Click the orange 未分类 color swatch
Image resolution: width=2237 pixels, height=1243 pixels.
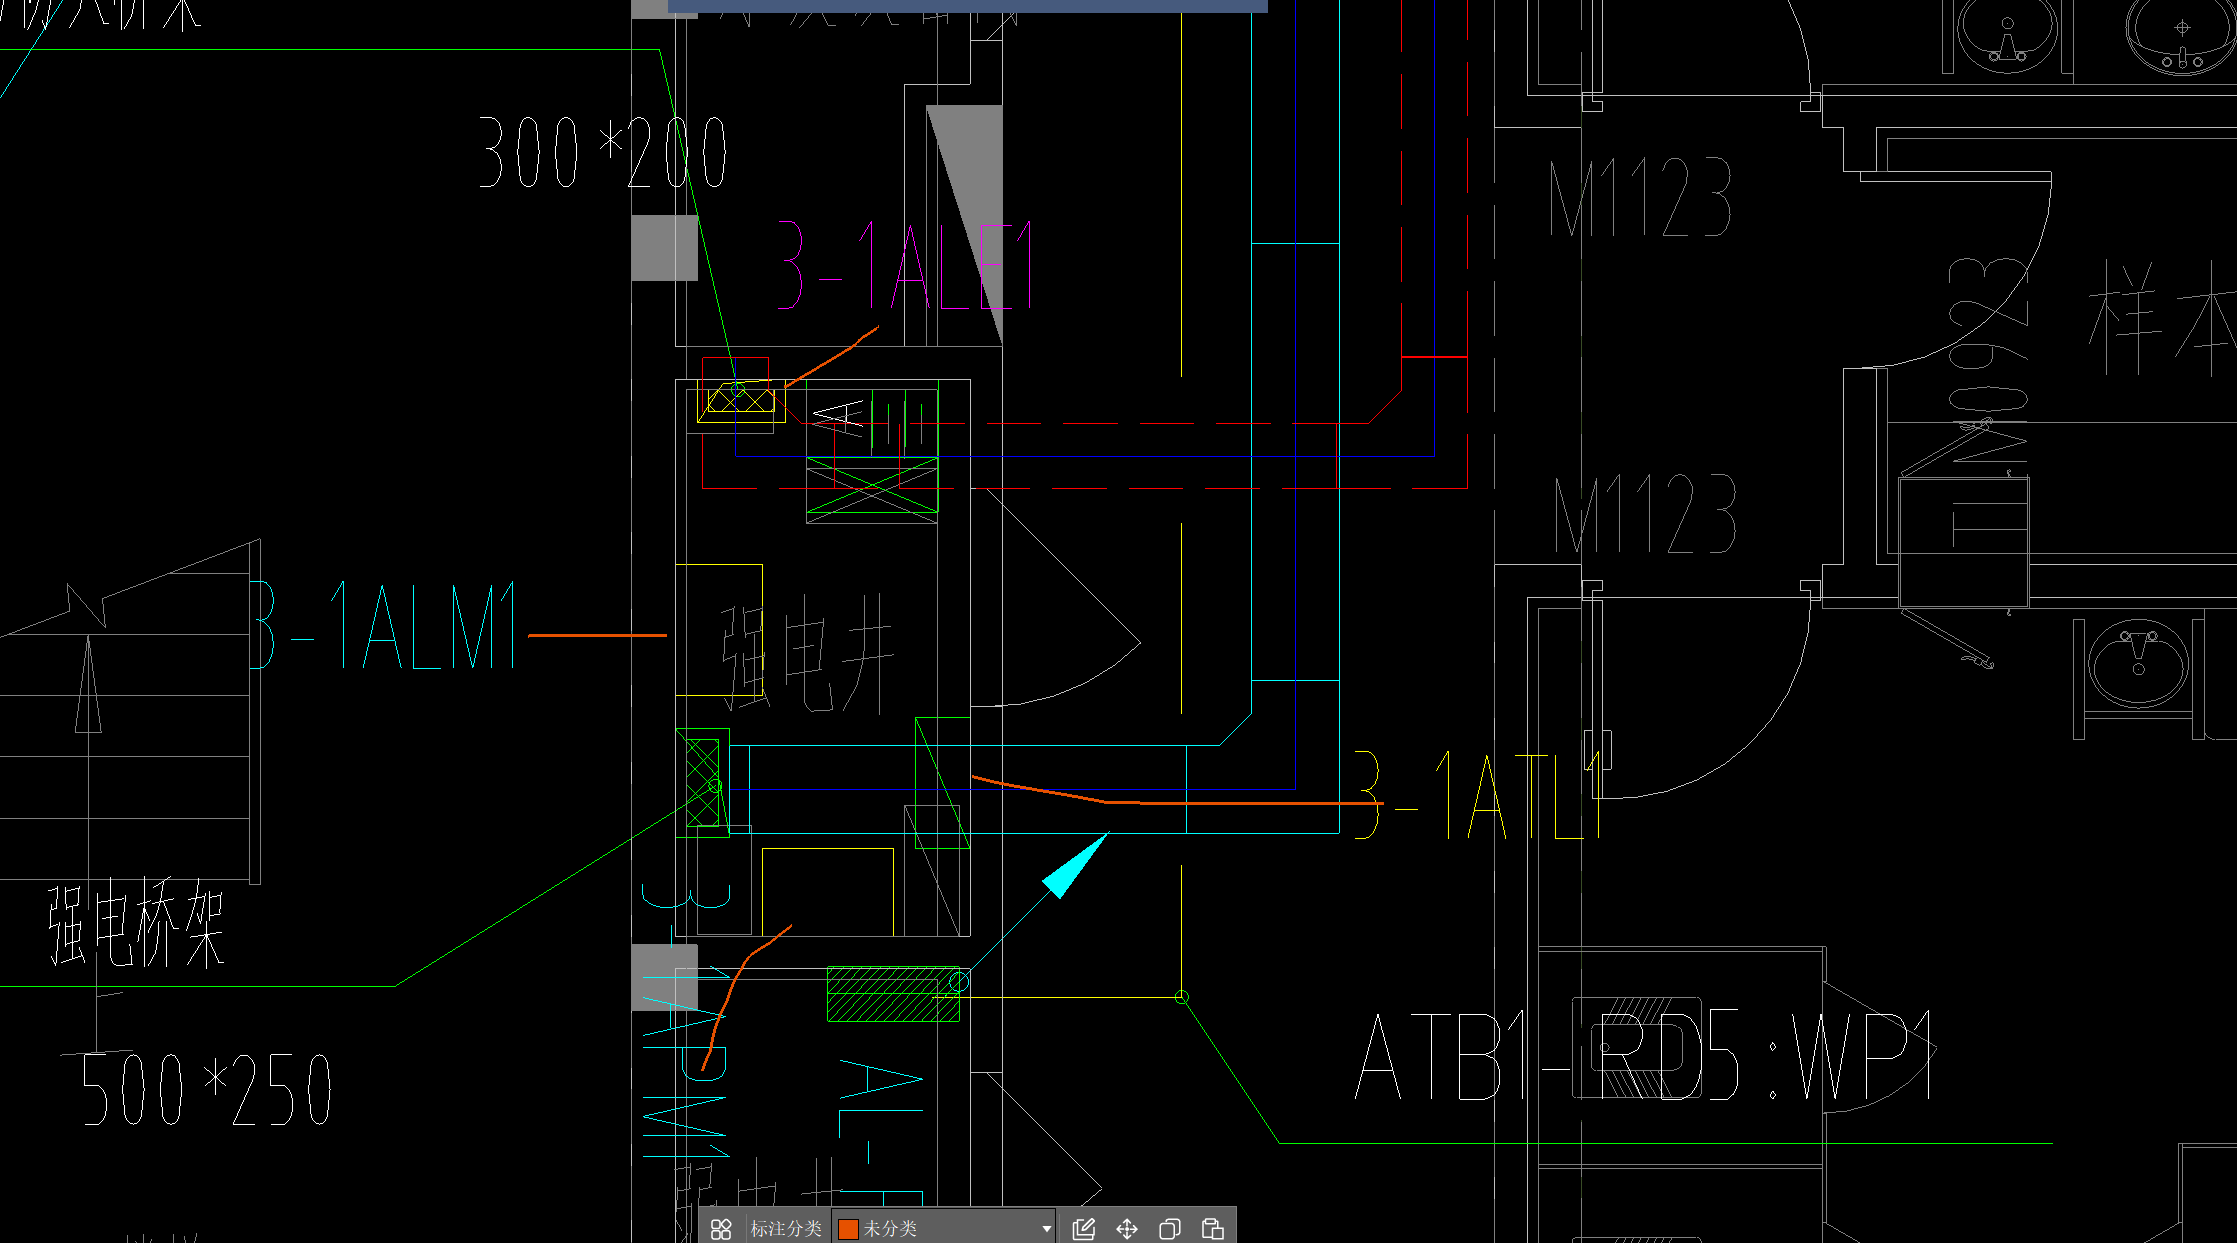pyautogui.click(x=848, y=1229)
